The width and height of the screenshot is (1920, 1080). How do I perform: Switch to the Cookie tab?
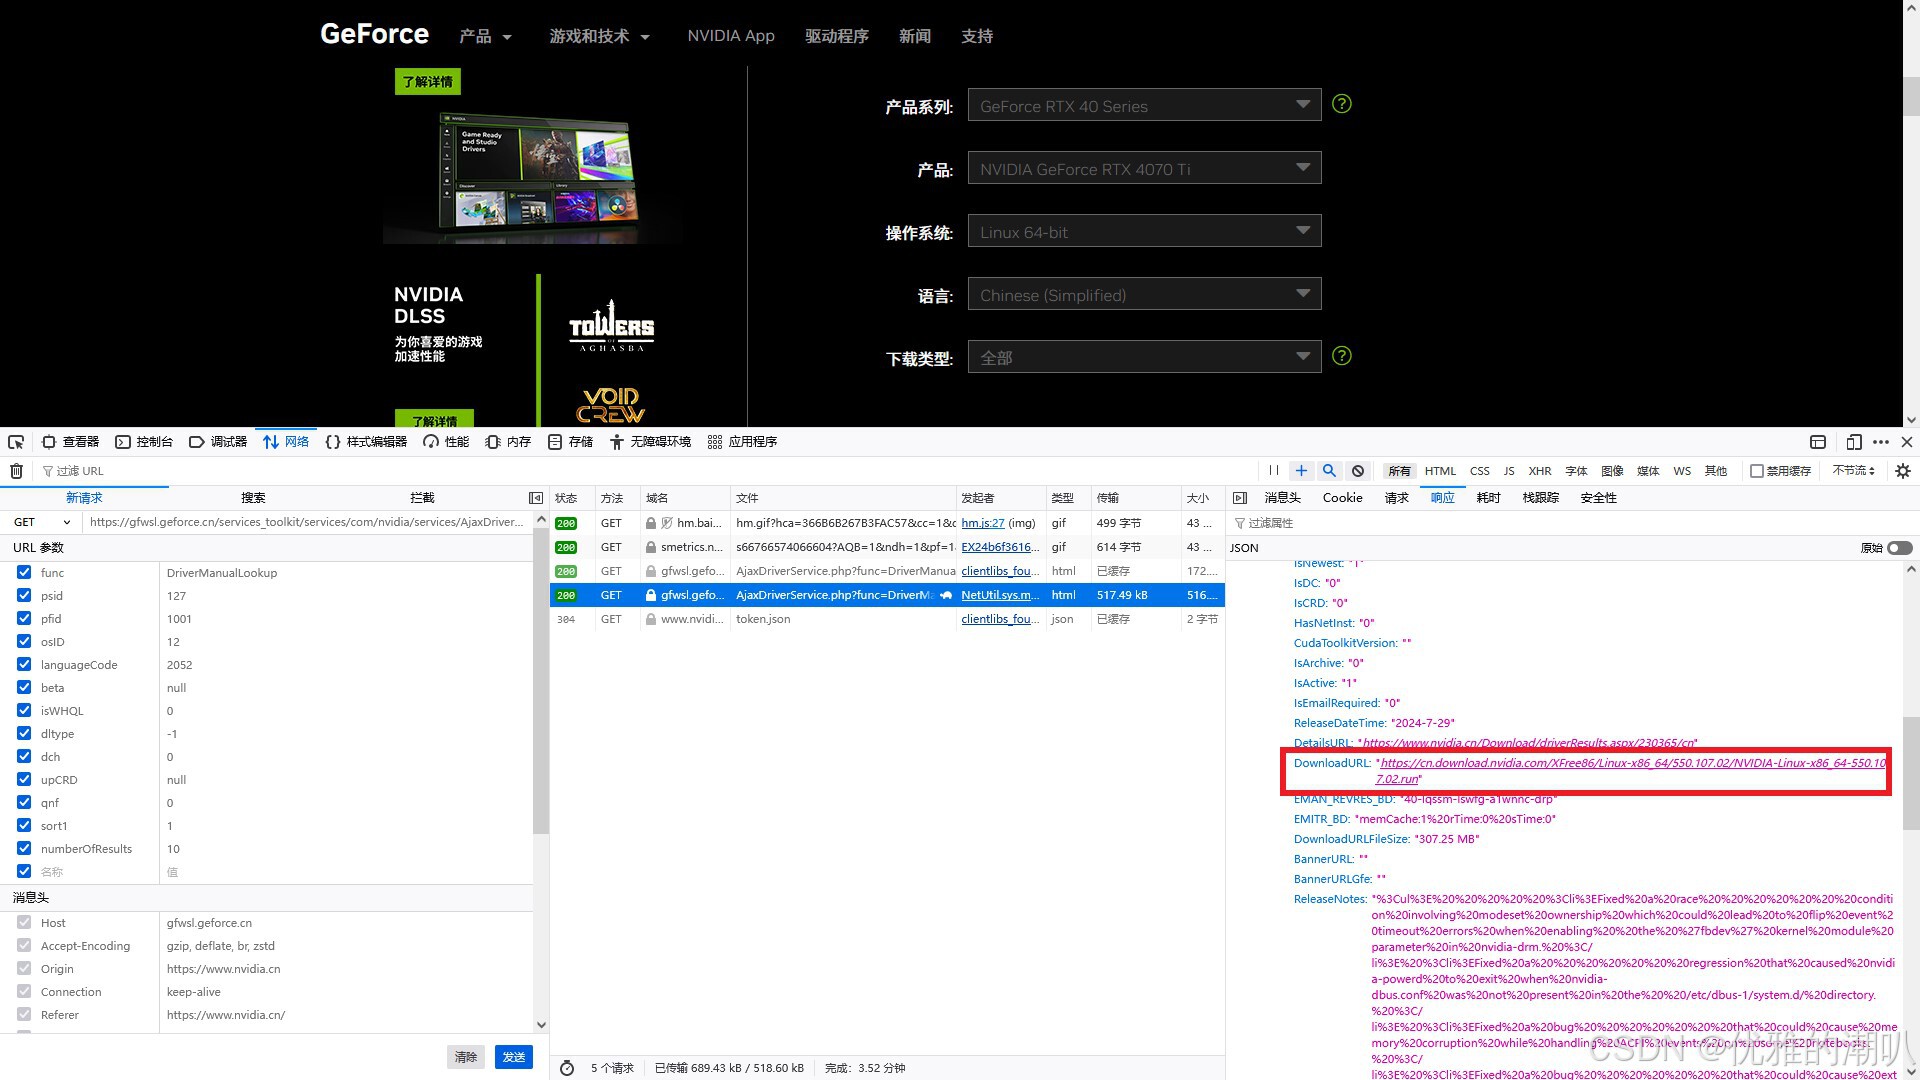point(1342,498)
